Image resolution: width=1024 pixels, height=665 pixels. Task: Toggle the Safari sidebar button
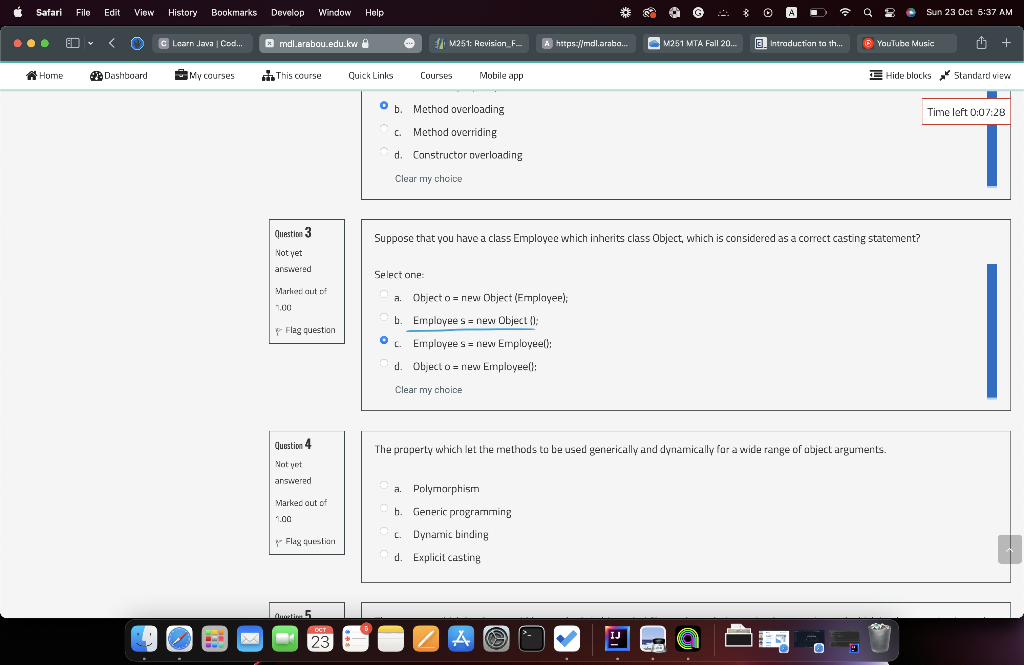pyautogui.click(x=72, y=43)
